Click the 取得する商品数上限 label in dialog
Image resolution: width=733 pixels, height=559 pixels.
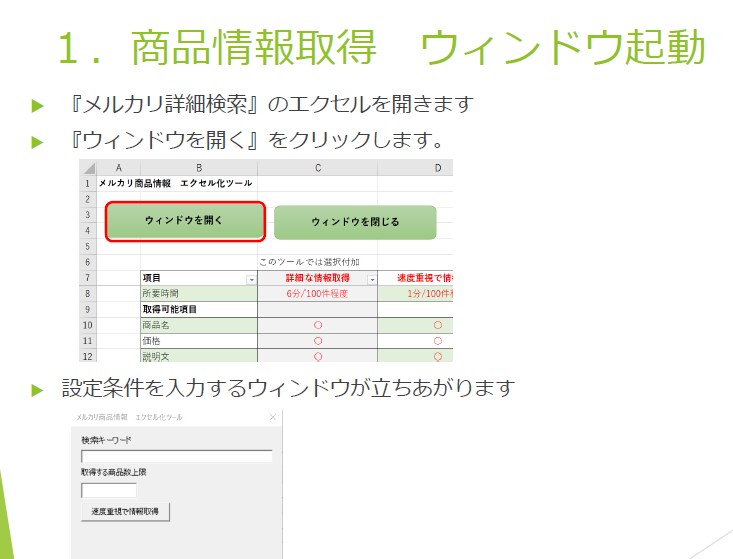[114, 472]
